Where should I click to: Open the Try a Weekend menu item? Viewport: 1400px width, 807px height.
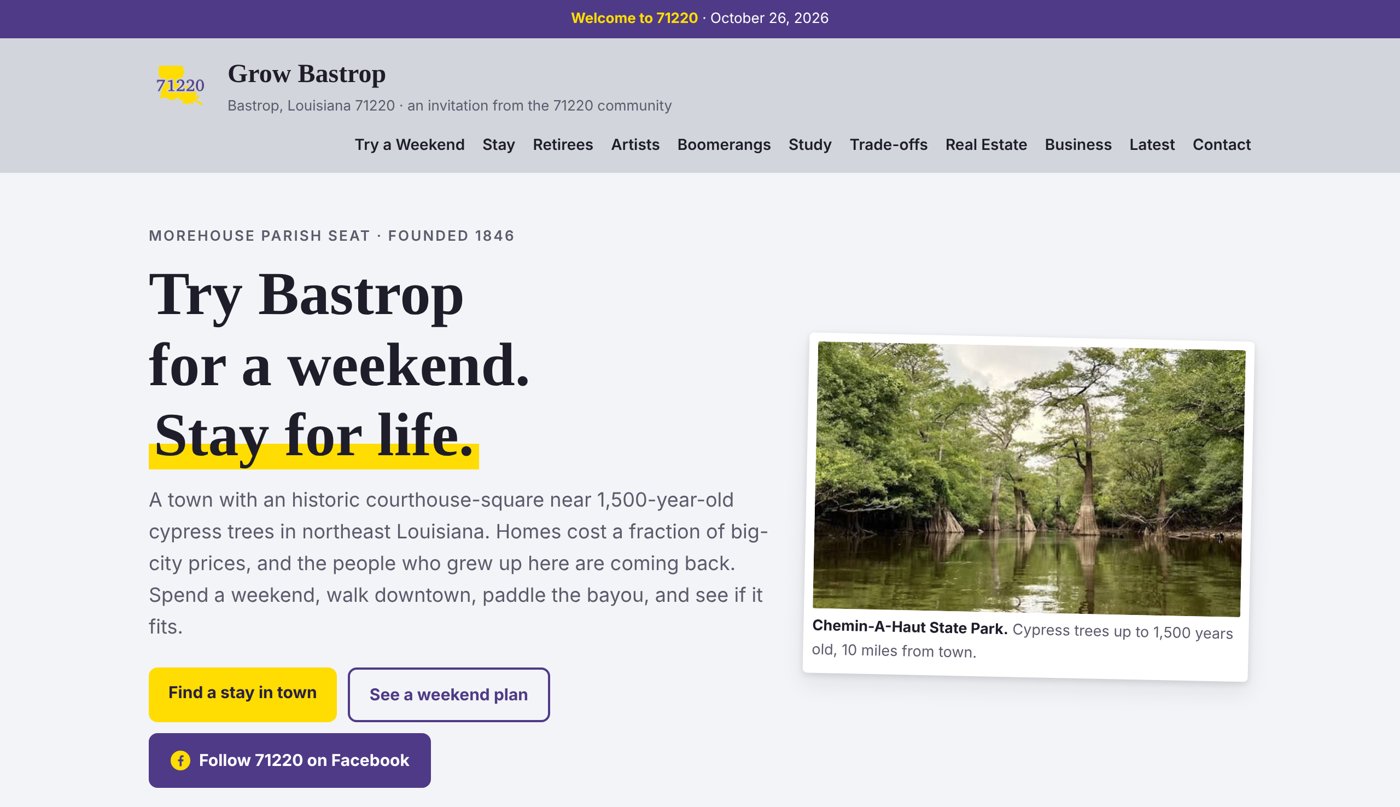click(x=410, y=145)
